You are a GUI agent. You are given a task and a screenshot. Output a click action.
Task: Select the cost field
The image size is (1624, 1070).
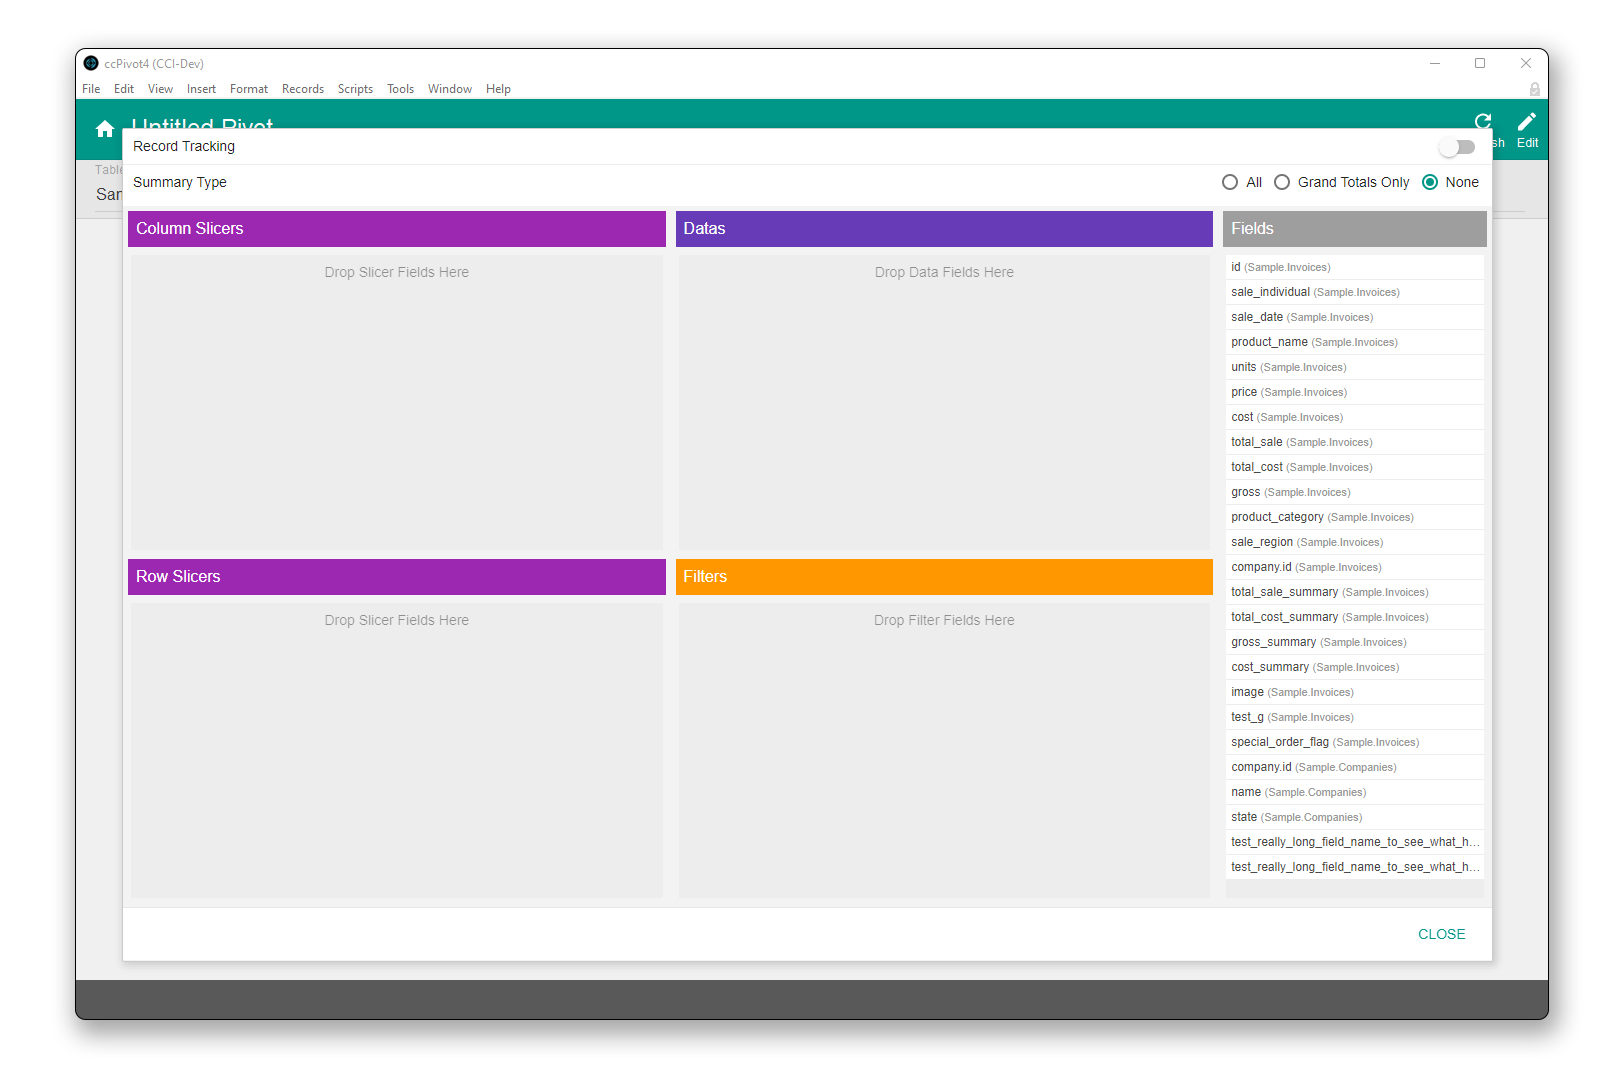coord(1354,417)
